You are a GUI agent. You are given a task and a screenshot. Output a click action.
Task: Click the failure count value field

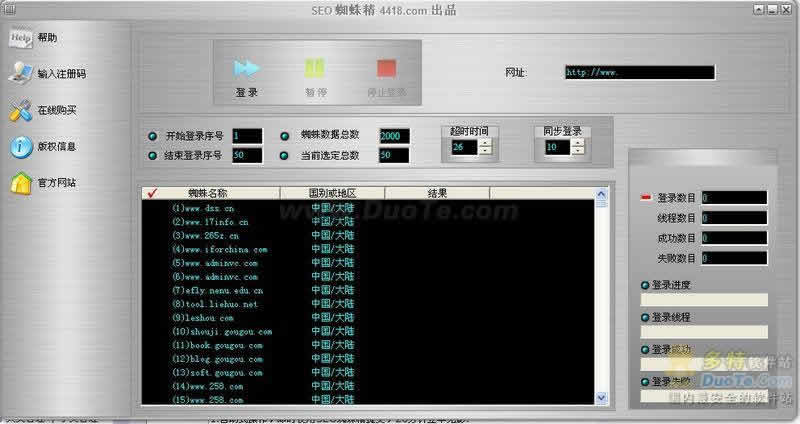coord(734,258)
